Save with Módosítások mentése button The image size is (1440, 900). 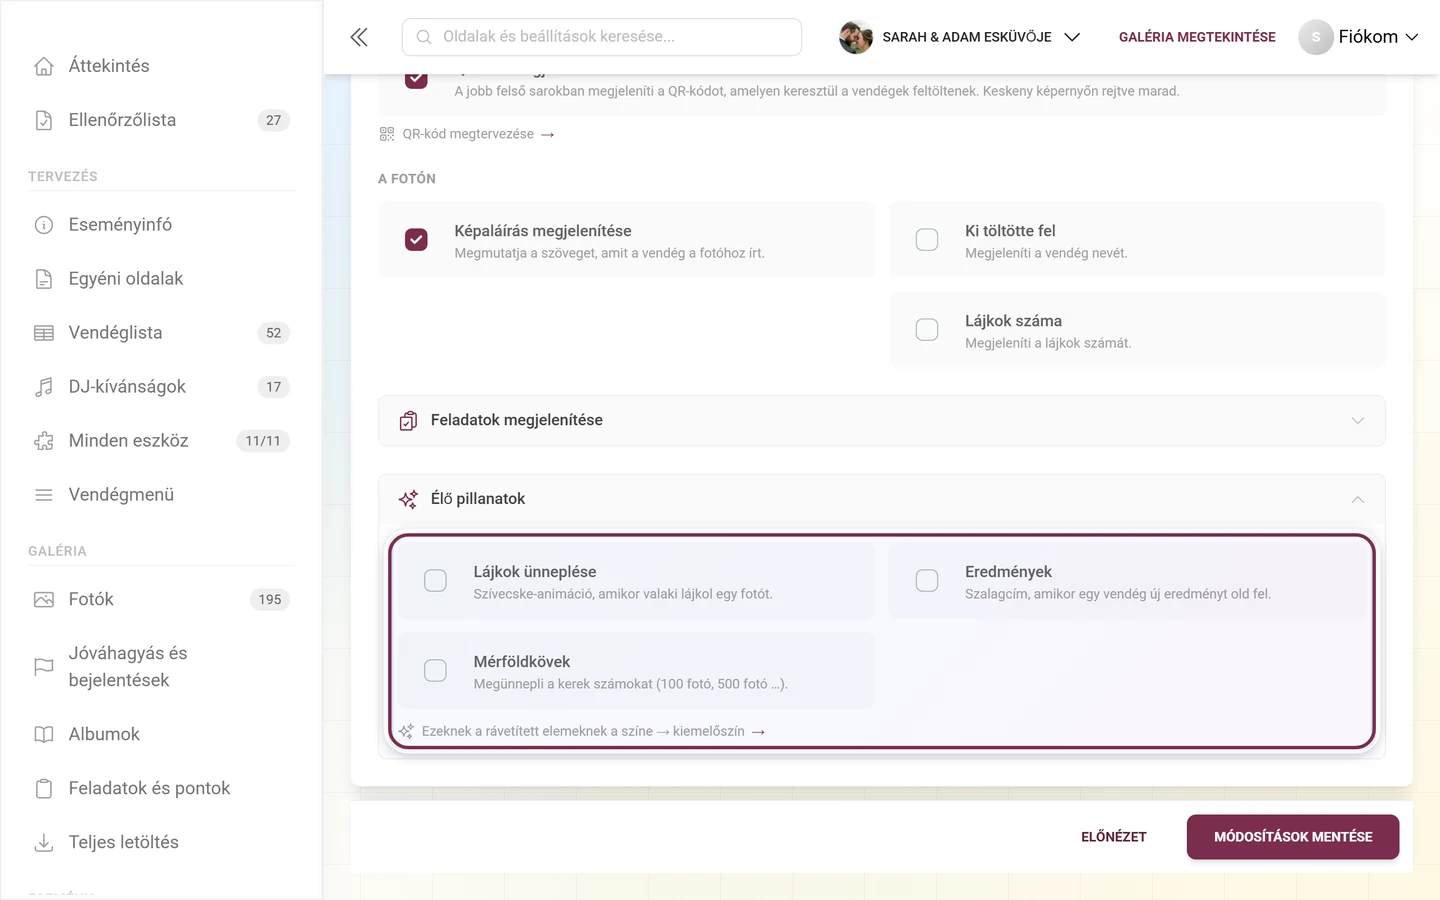pyautogui.click(x=1293, y=837)
